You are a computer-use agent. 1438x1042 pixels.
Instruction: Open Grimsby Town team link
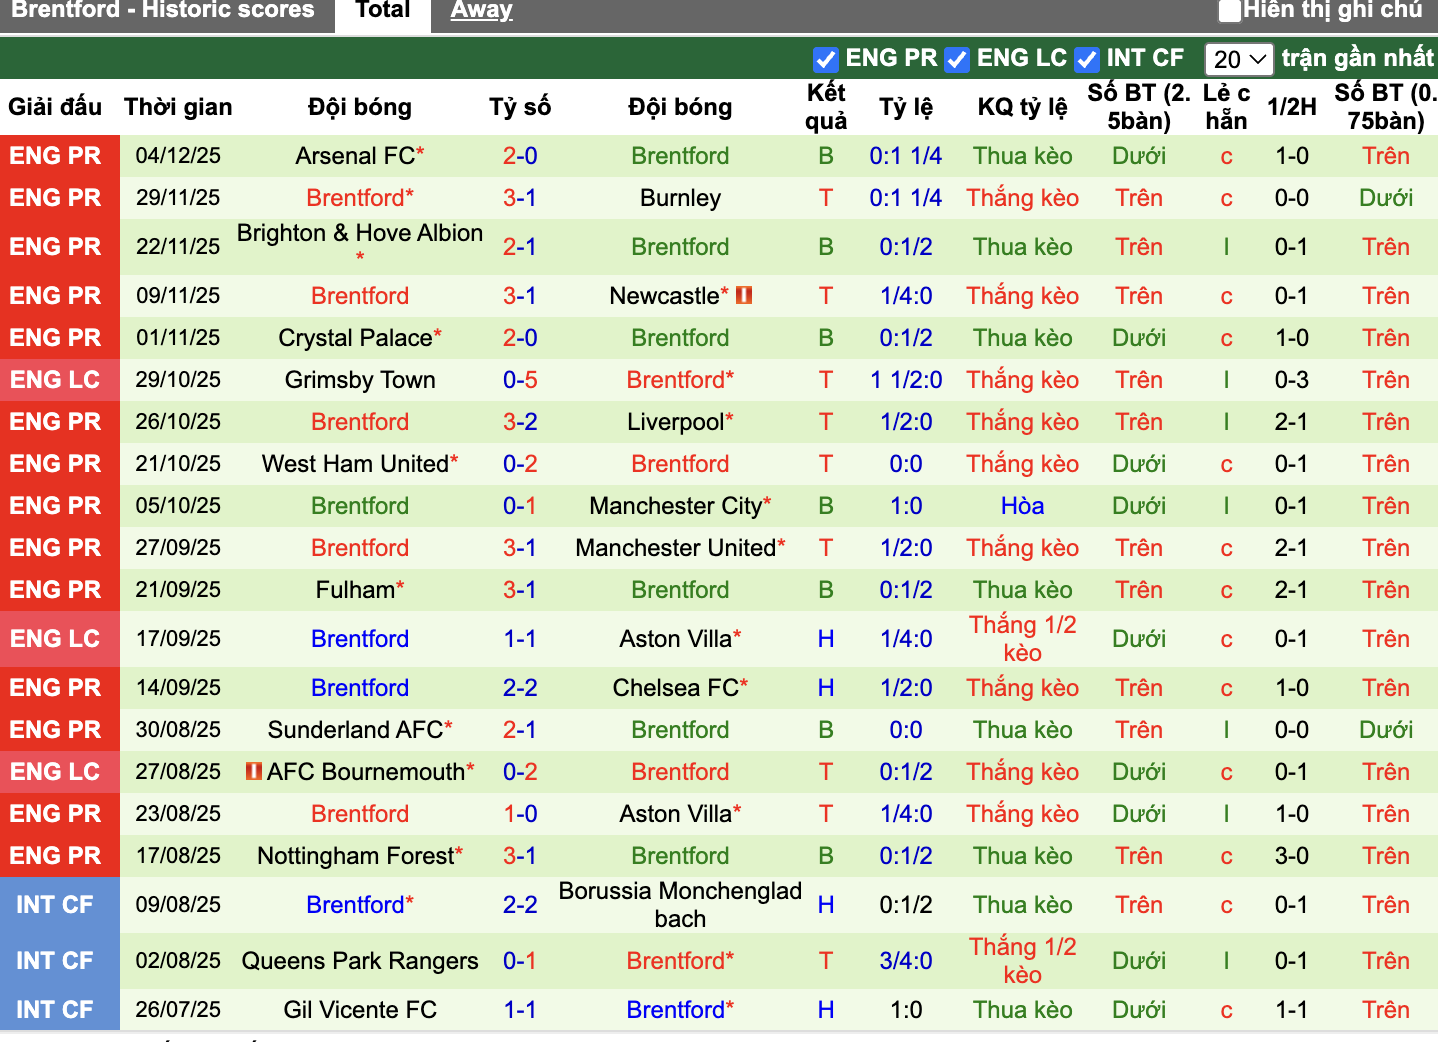(360, 380)
